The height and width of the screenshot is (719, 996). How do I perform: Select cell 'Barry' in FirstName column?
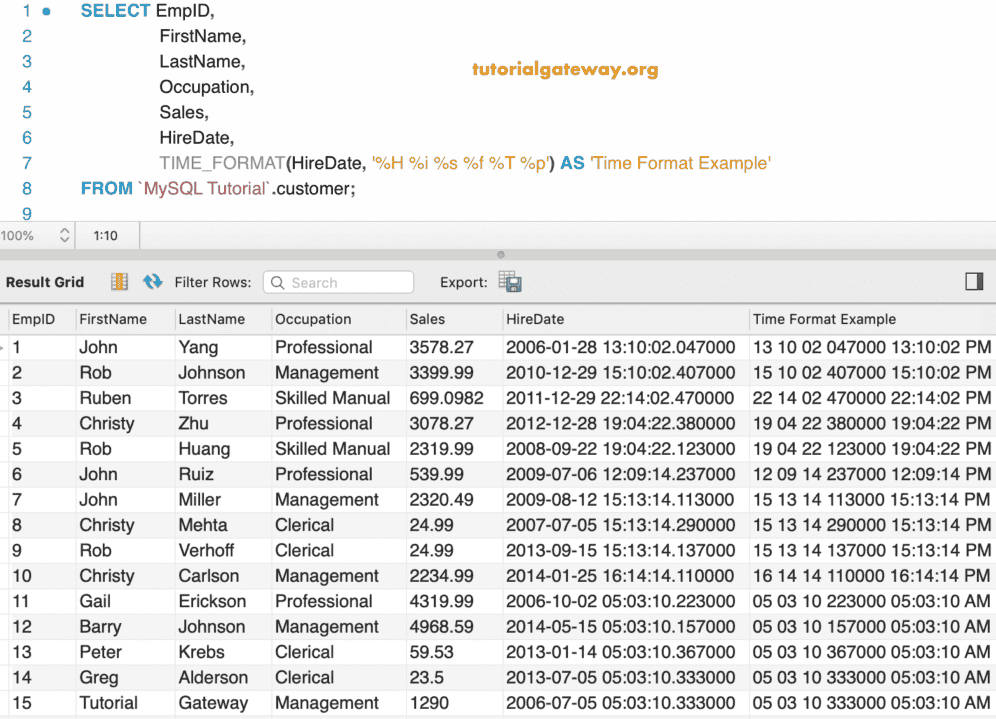(100, 627)
